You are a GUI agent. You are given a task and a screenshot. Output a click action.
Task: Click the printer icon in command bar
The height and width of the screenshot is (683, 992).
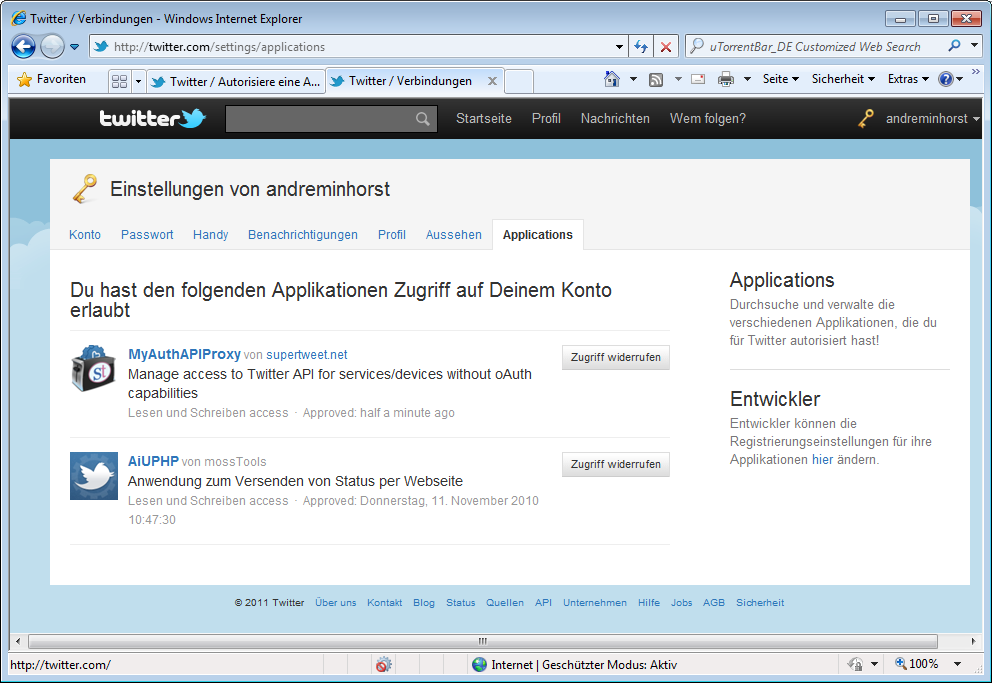tap(726, 79)
